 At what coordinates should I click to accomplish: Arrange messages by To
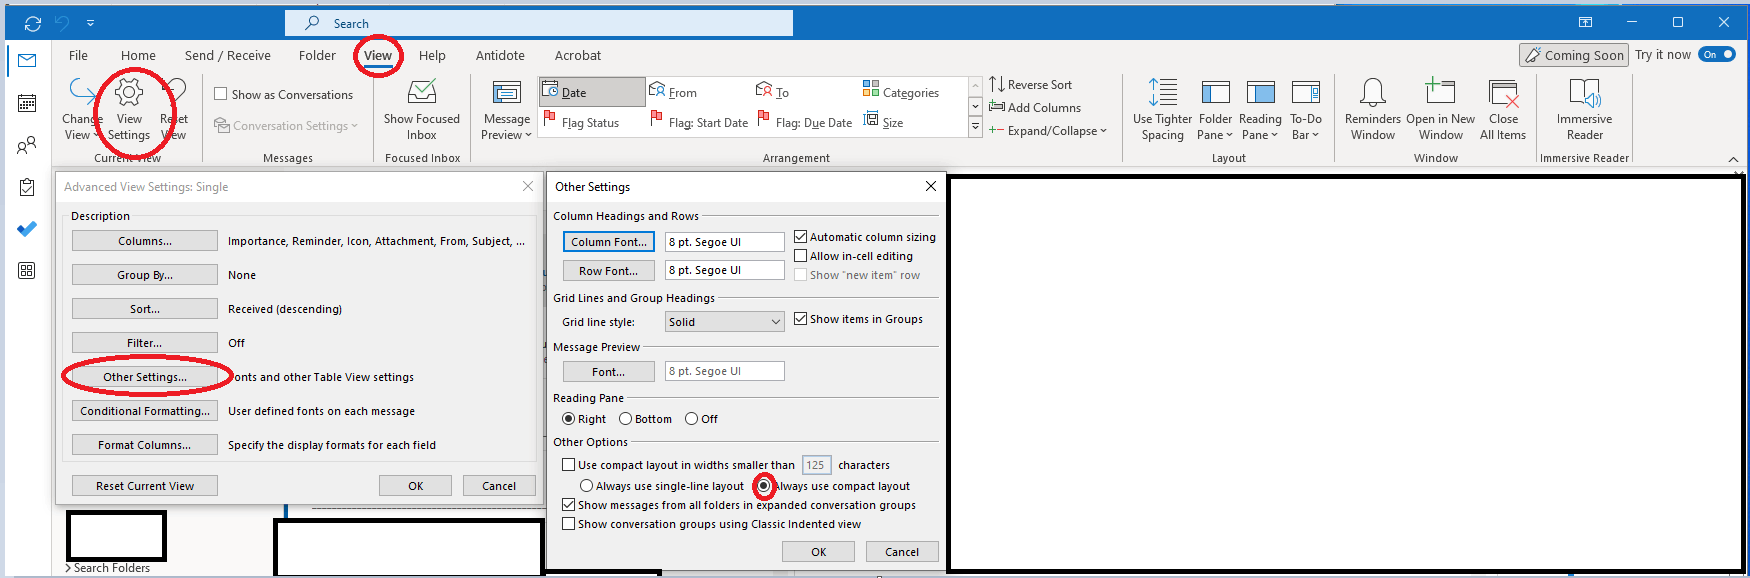tap(773, 92)
